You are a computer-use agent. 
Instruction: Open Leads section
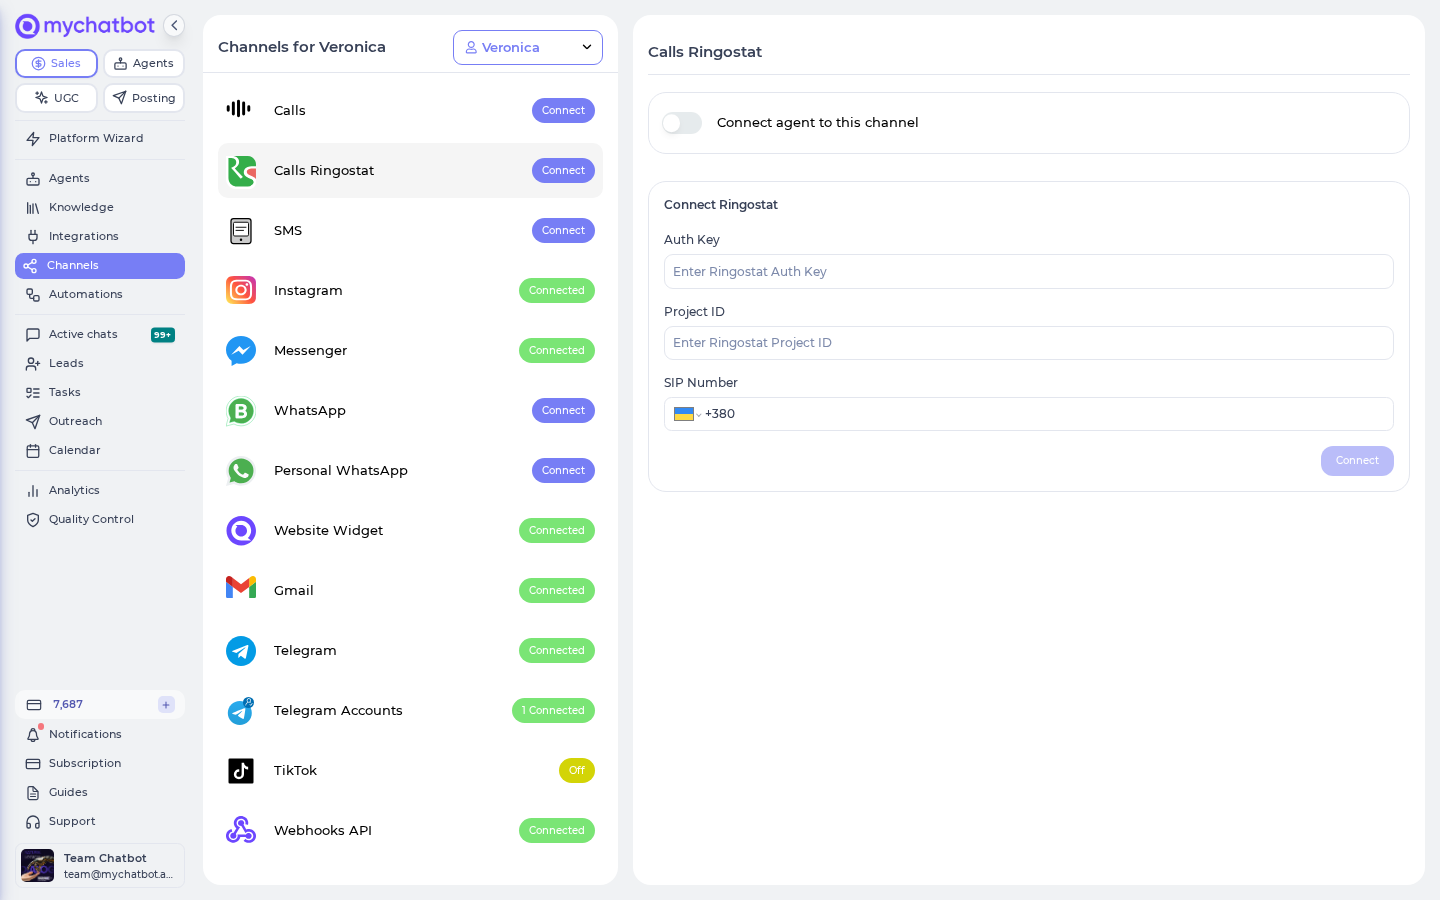pyautogui.click(x=100, y=363)
